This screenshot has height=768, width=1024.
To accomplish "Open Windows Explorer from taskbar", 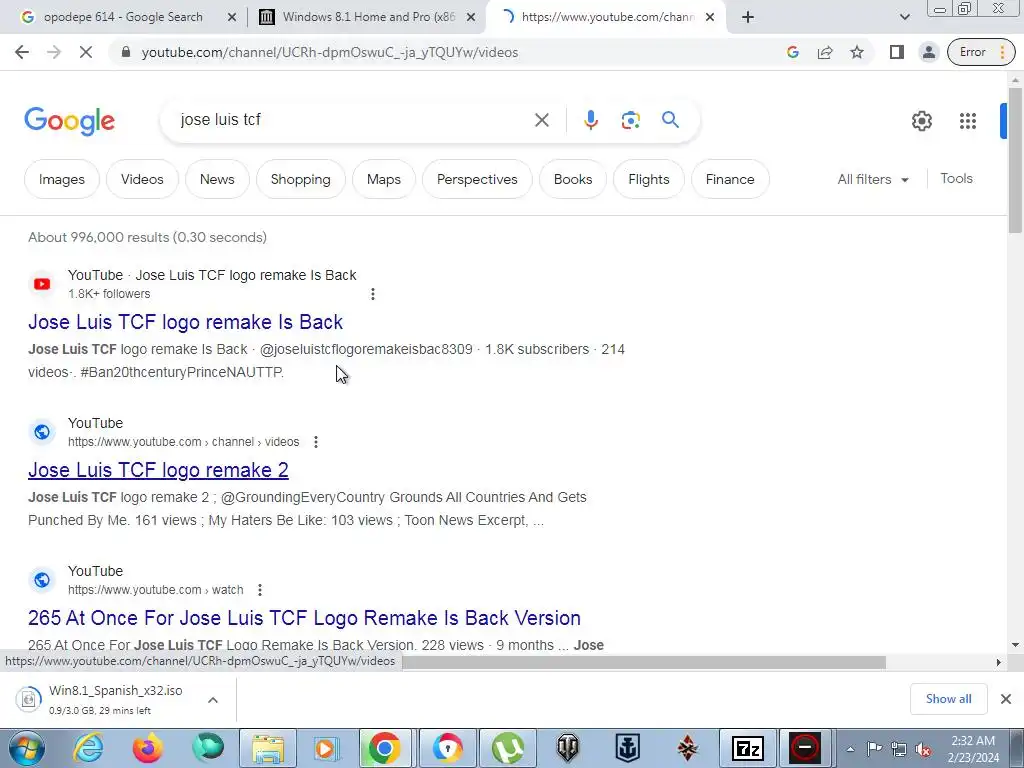I will [x=268, y=748].
